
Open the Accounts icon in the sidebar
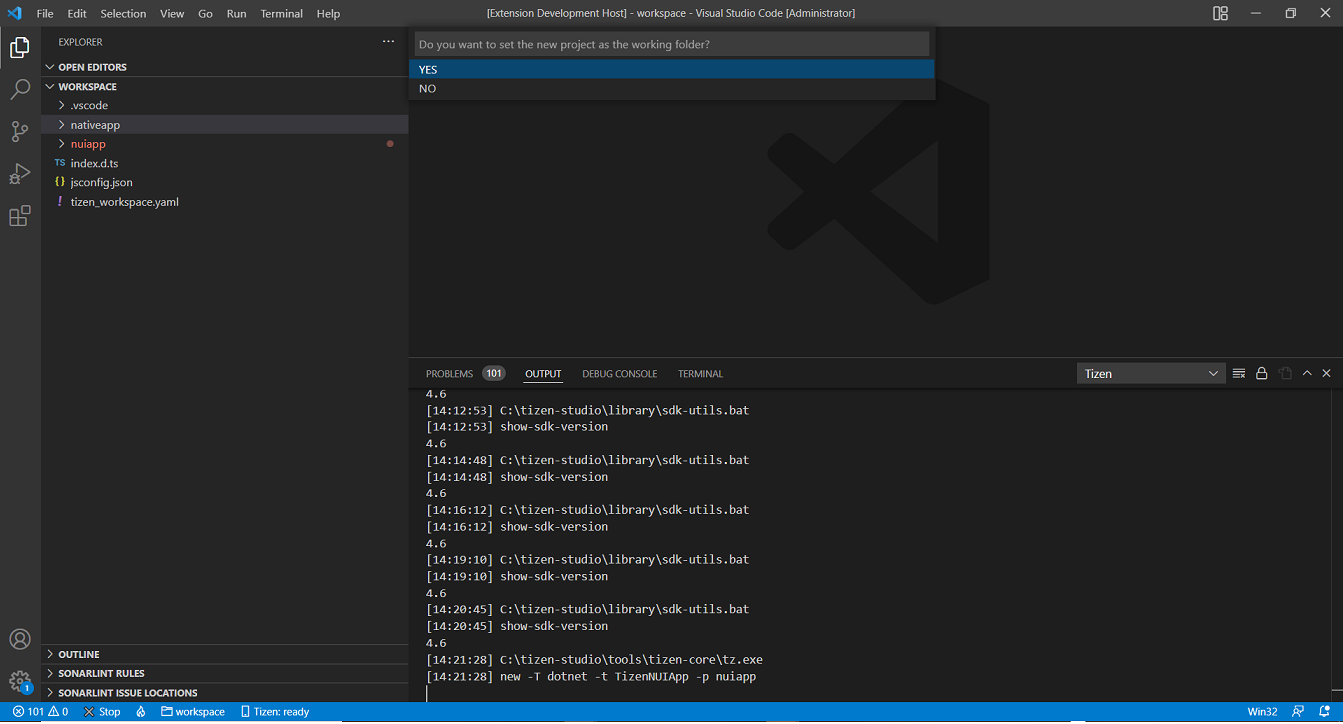click(19, 639)
